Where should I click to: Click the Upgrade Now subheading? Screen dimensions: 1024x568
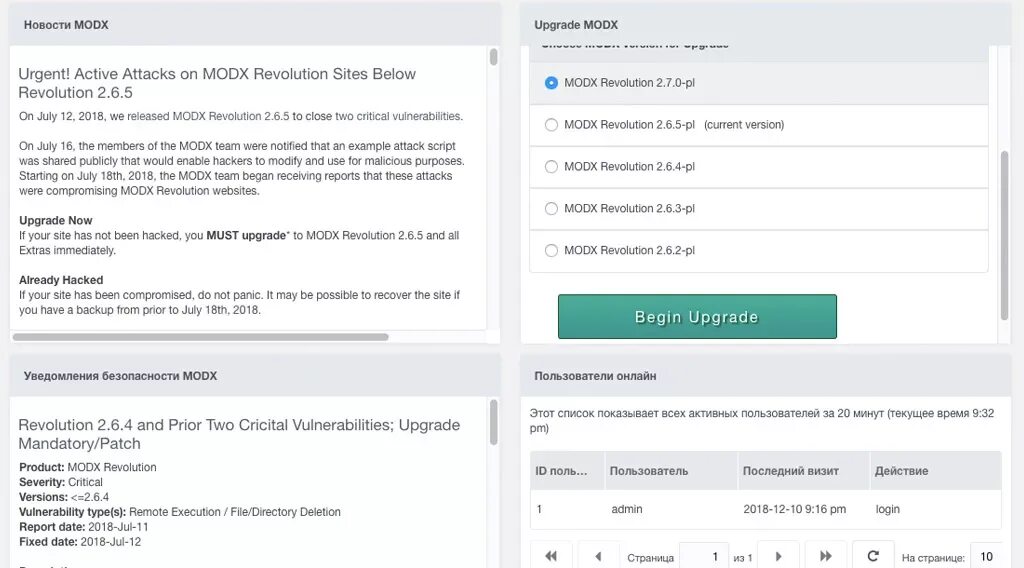pos(56,221)
